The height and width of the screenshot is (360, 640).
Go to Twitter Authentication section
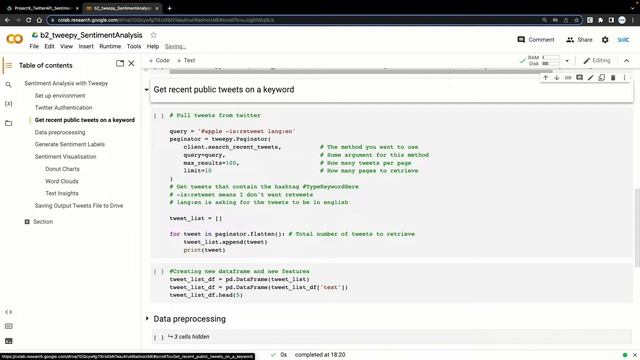[x=63, y=108]
